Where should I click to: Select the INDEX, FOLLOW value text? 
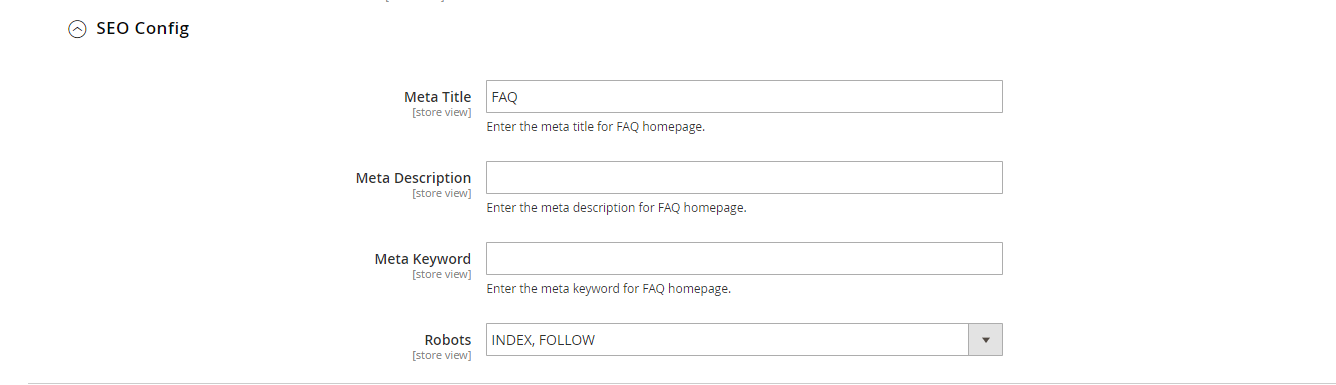click(x=543, y=340)
